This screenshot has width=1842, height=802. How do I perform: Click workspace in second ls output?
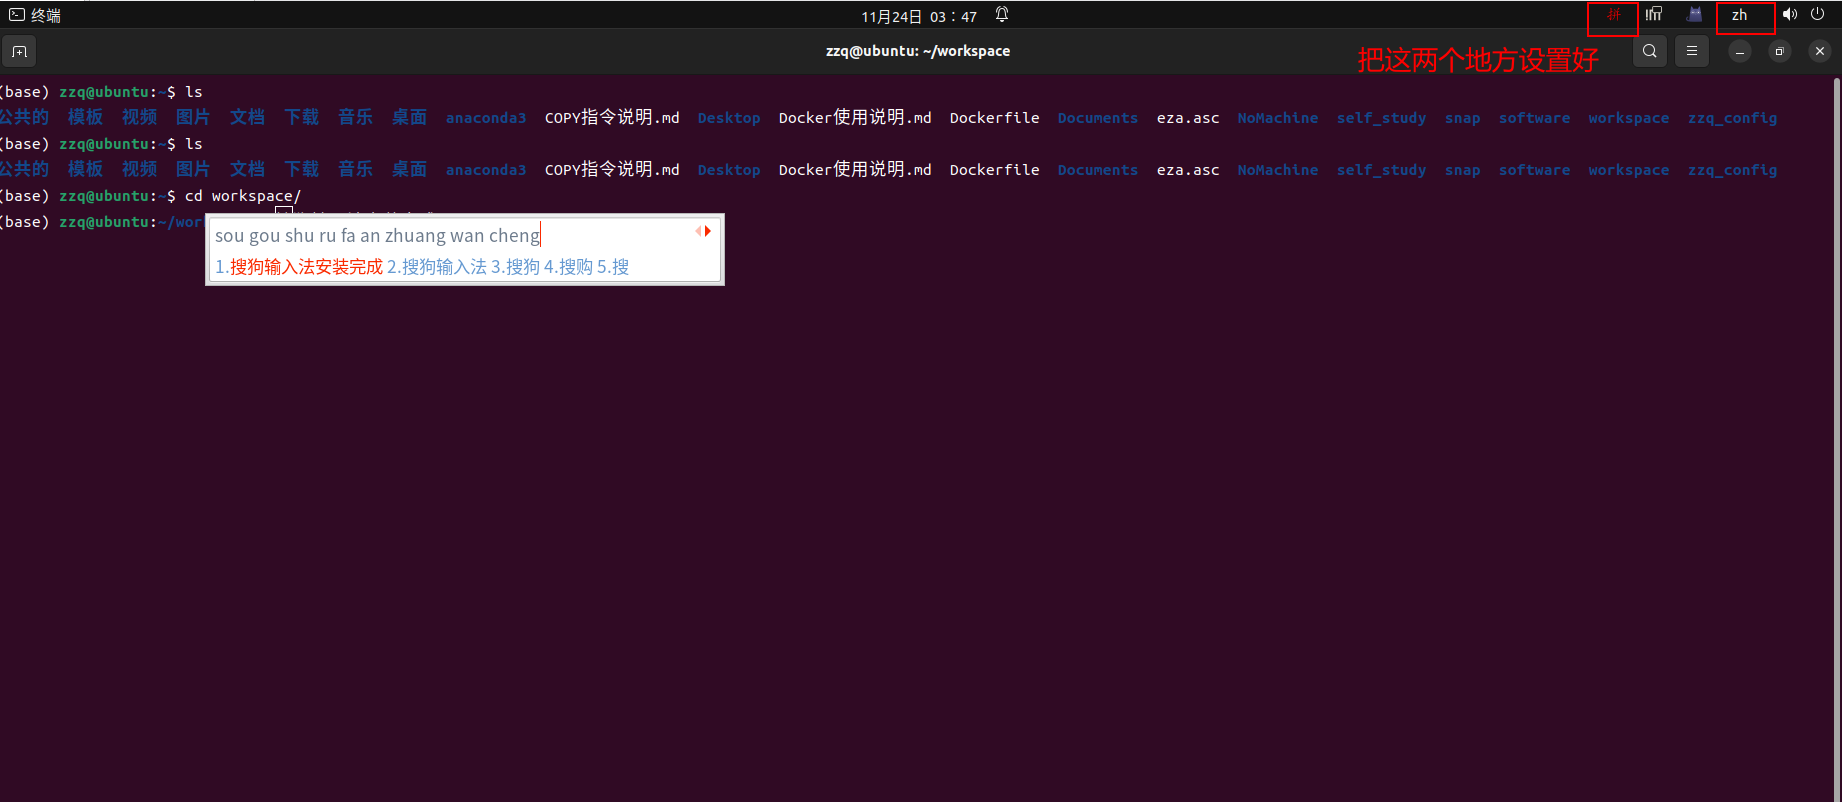coord(1629,170)
